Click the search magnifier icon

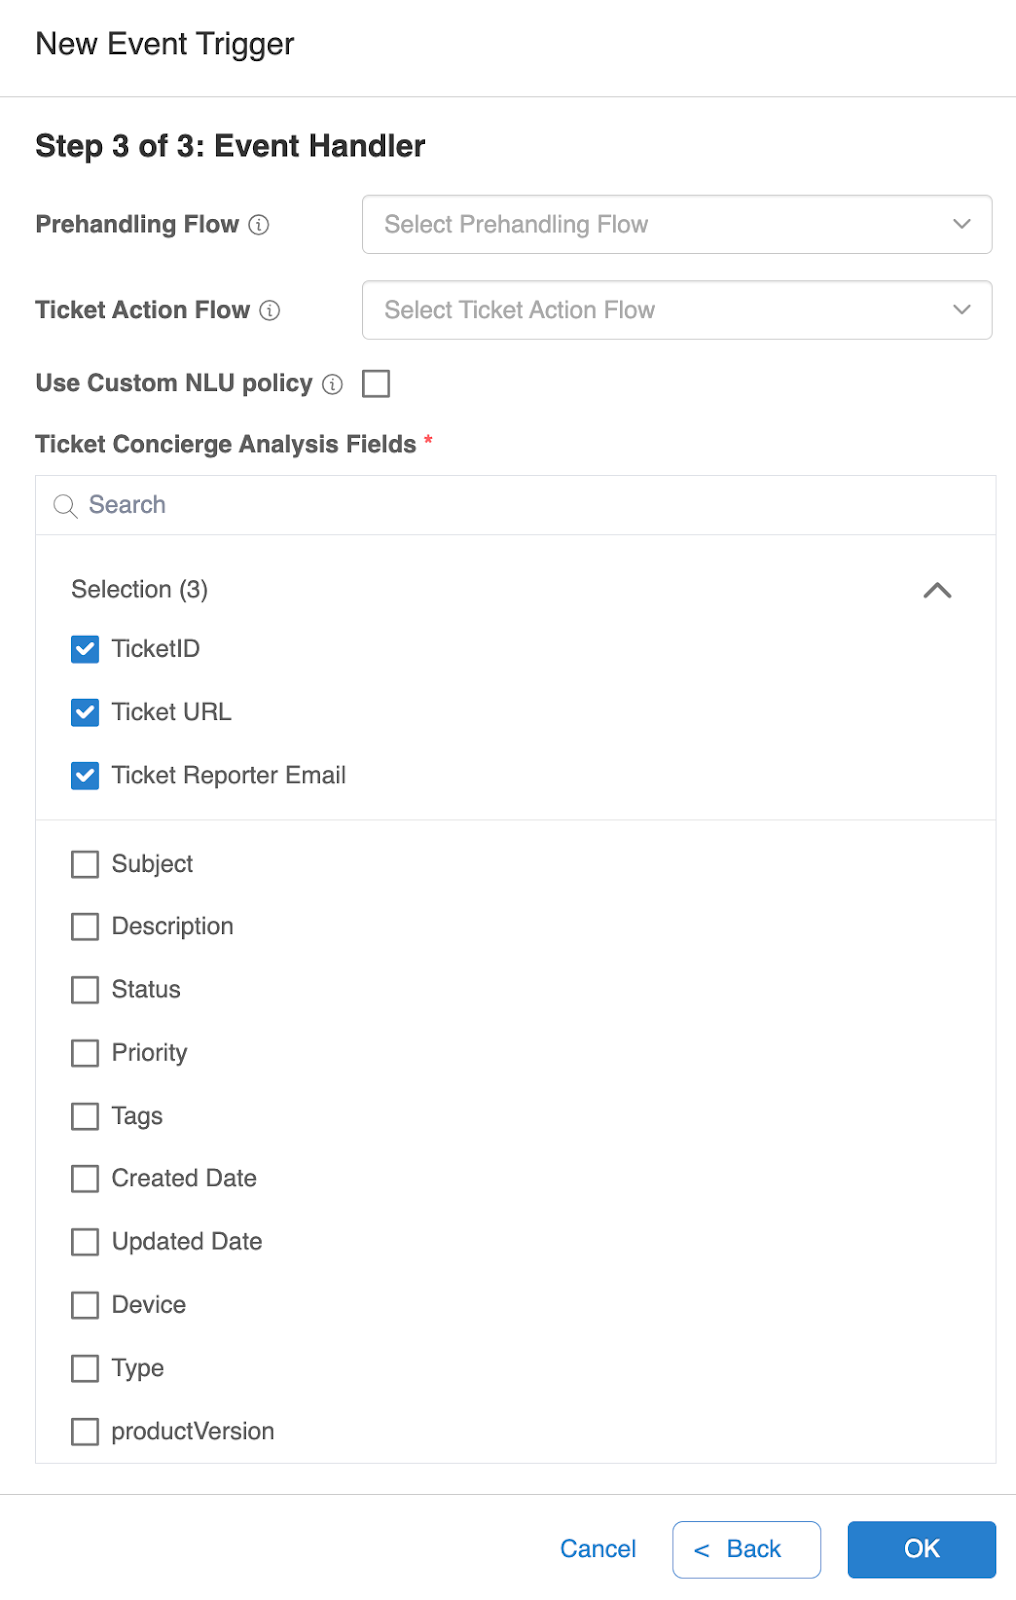click(x=66, y=506)
